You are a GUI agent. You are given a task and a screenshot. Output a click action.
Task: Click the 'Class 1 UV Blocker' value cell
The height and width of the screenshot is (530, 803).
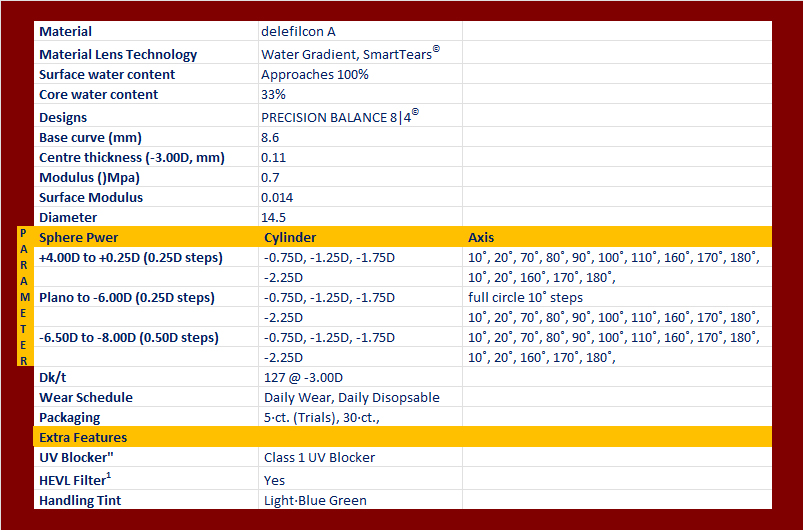pyautogui.click(x=360, y=457)
